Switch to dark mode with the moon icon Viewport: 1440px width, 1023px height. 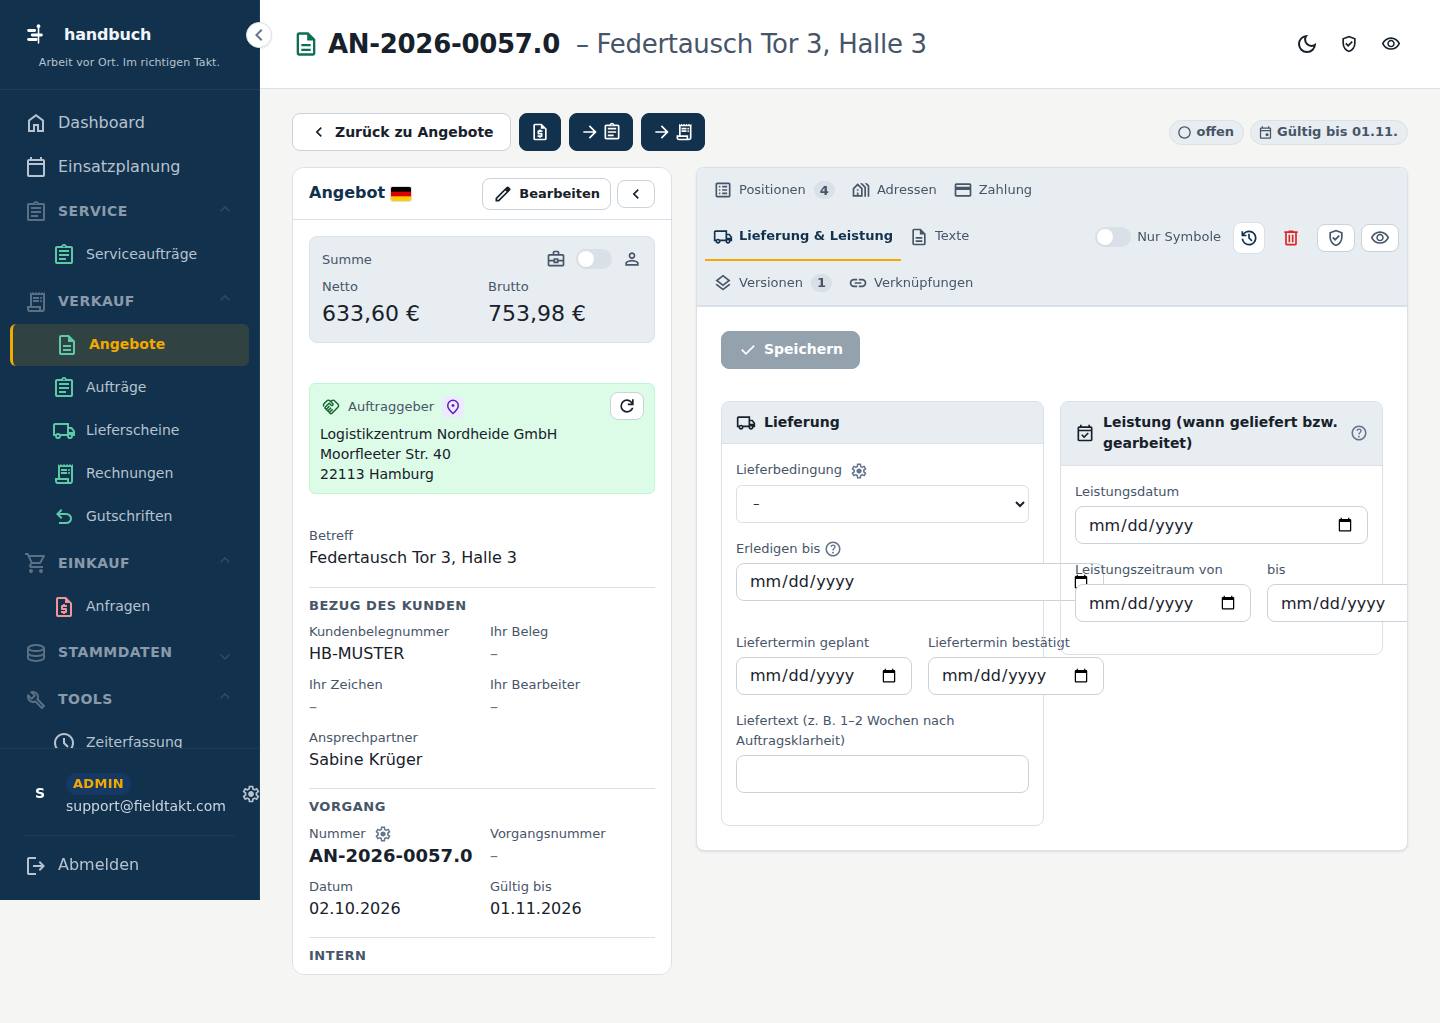point(1307,44)
